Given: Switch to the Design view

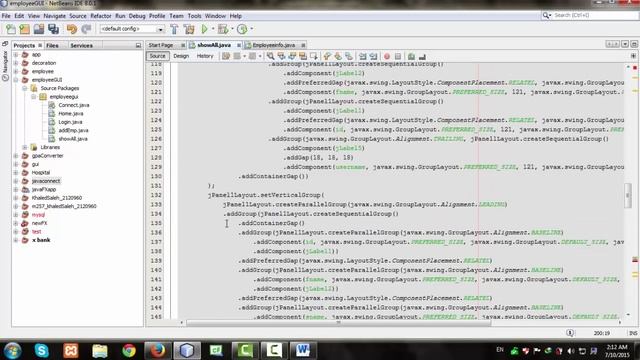Looking at the screenshot, I should (181, 56).
